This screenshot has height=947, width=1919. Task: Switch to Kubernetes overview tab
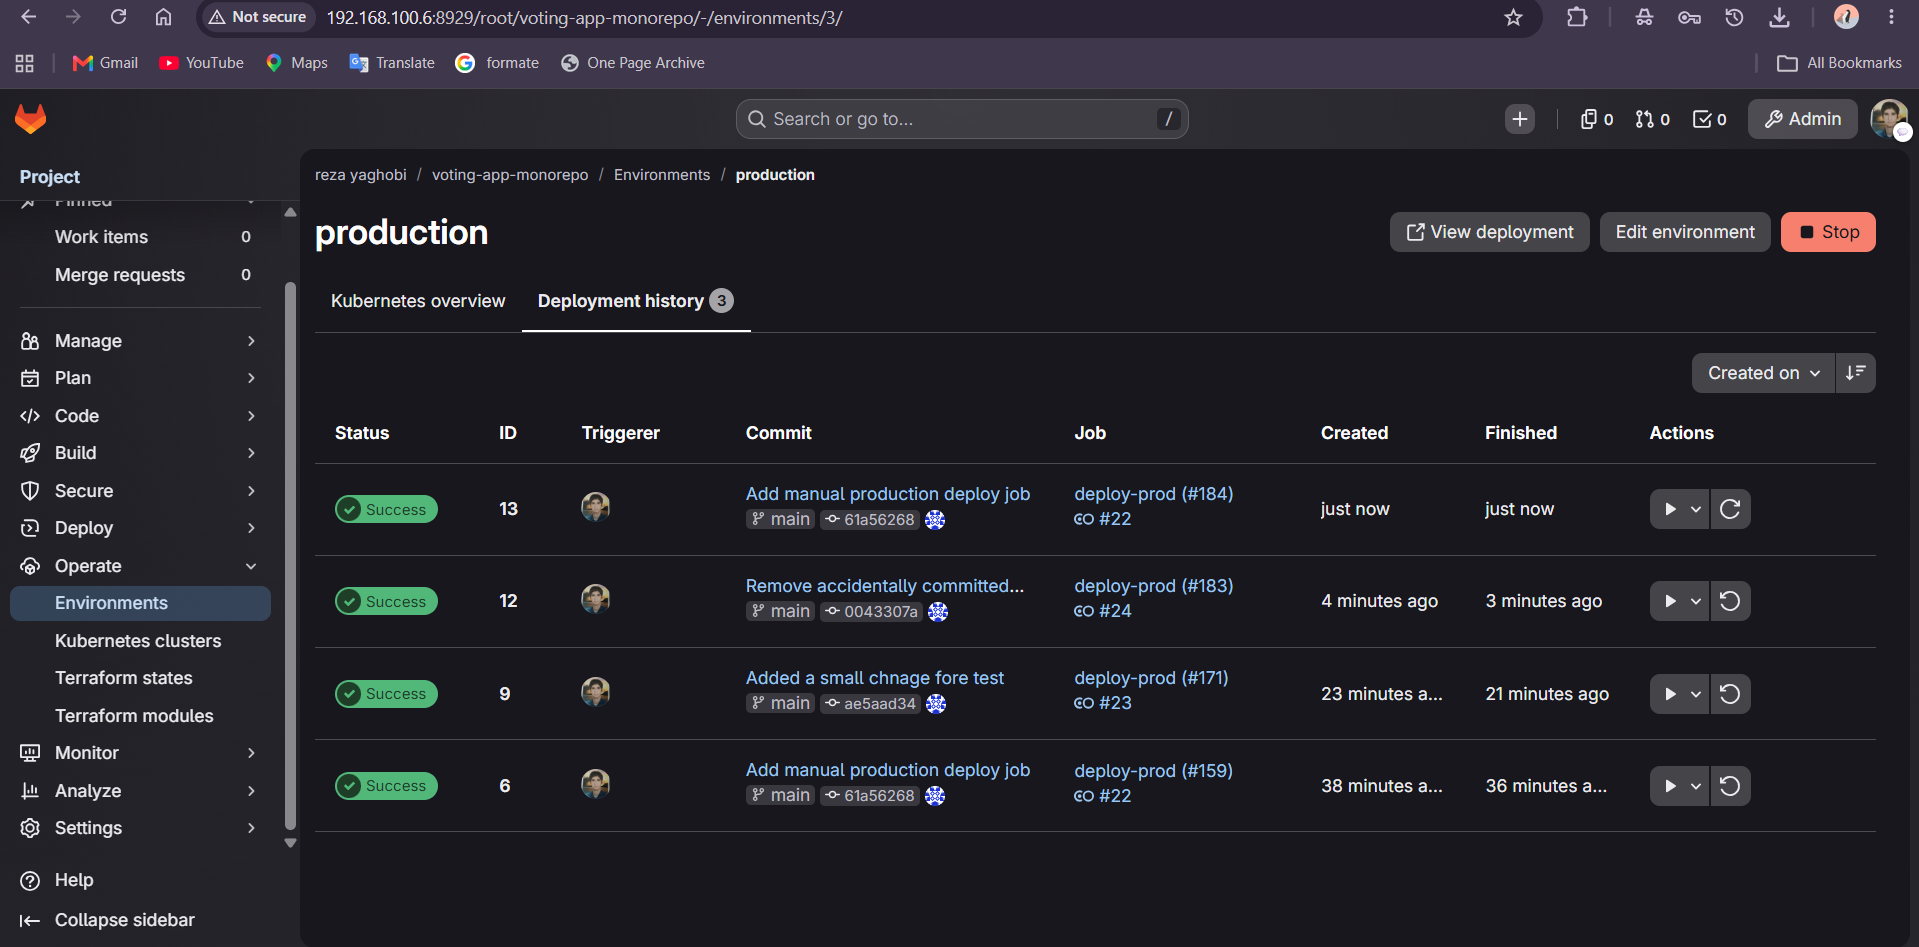point(418,301)
